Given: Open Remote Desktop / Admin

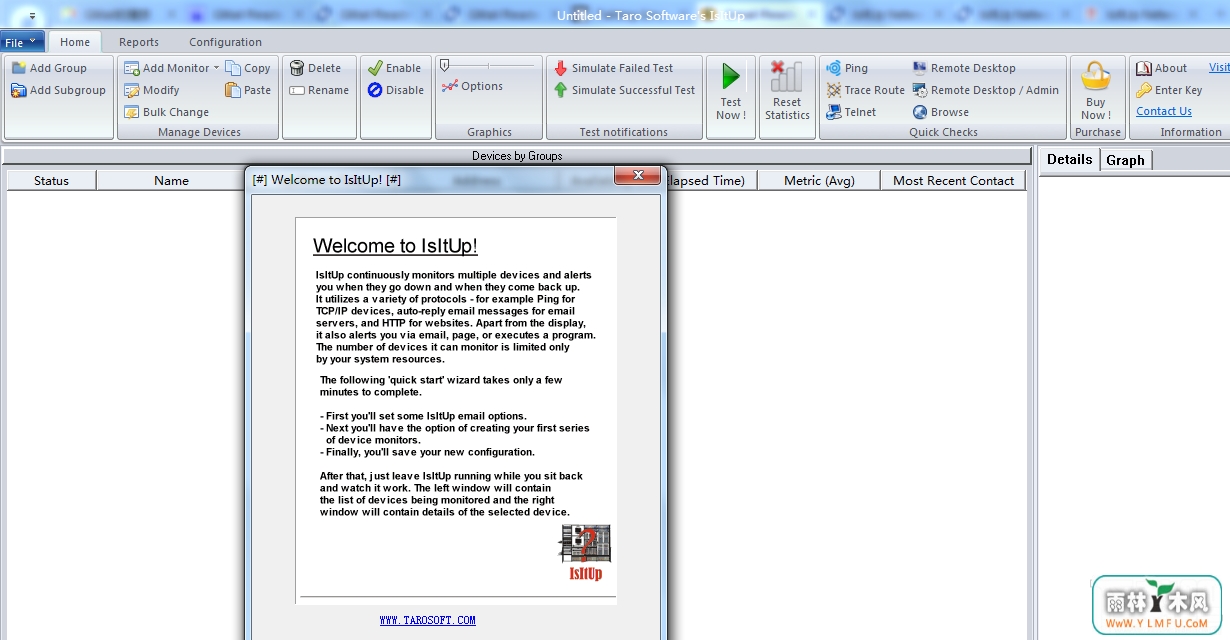Looking at the screenshot, I should (x=985, y=90).
